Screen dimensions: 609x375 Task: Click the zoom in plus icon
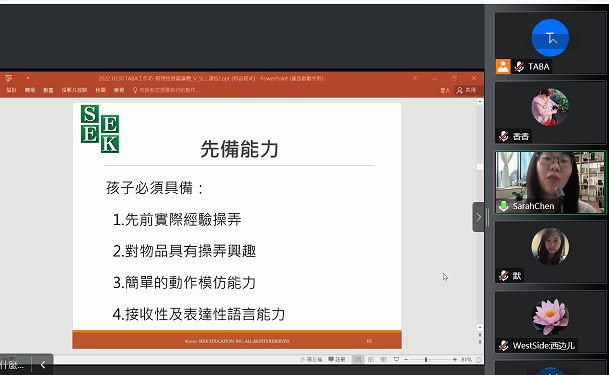pos(455,359)
